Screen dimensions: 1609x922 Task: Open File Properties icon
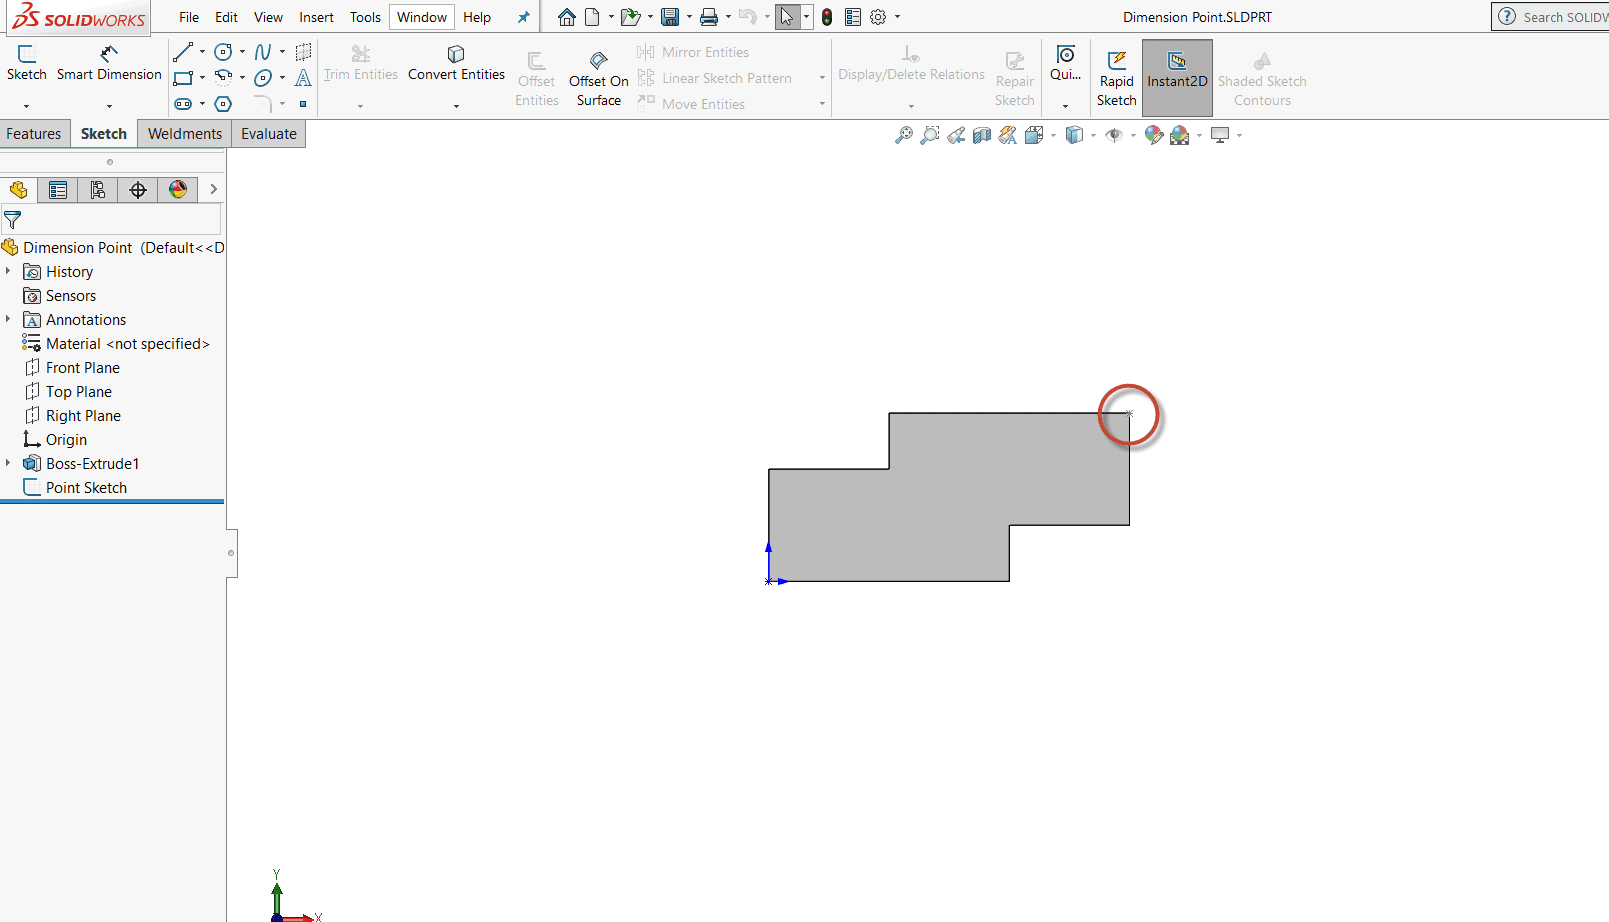853,17
